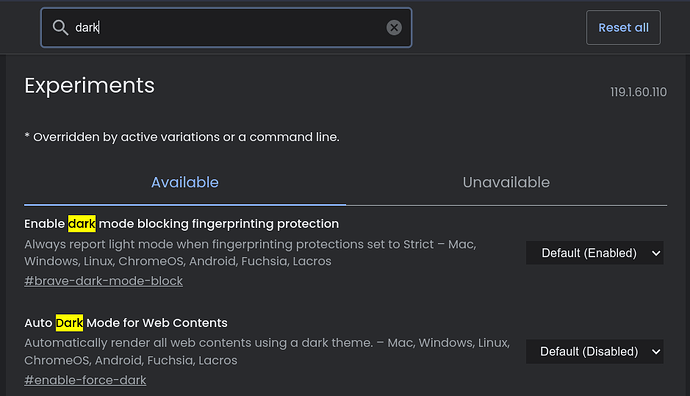Click the chevron arrow on Default (Enabled) dropdown

click(x=656, y=253)
